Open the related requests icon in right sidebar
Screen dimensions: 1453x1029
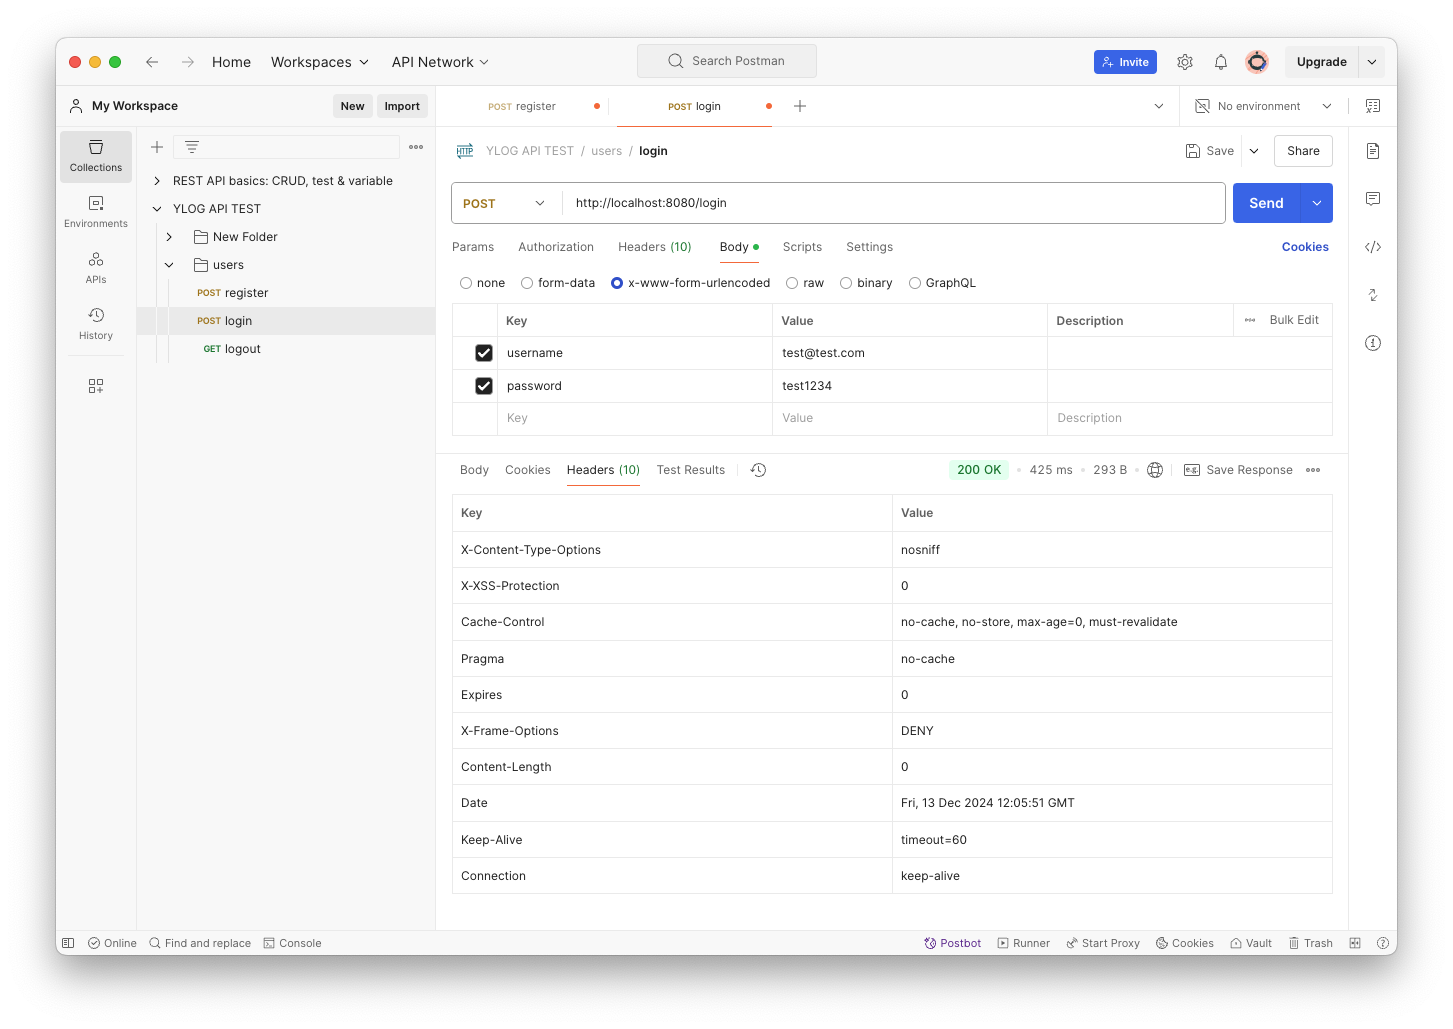tap(1373, 295)
